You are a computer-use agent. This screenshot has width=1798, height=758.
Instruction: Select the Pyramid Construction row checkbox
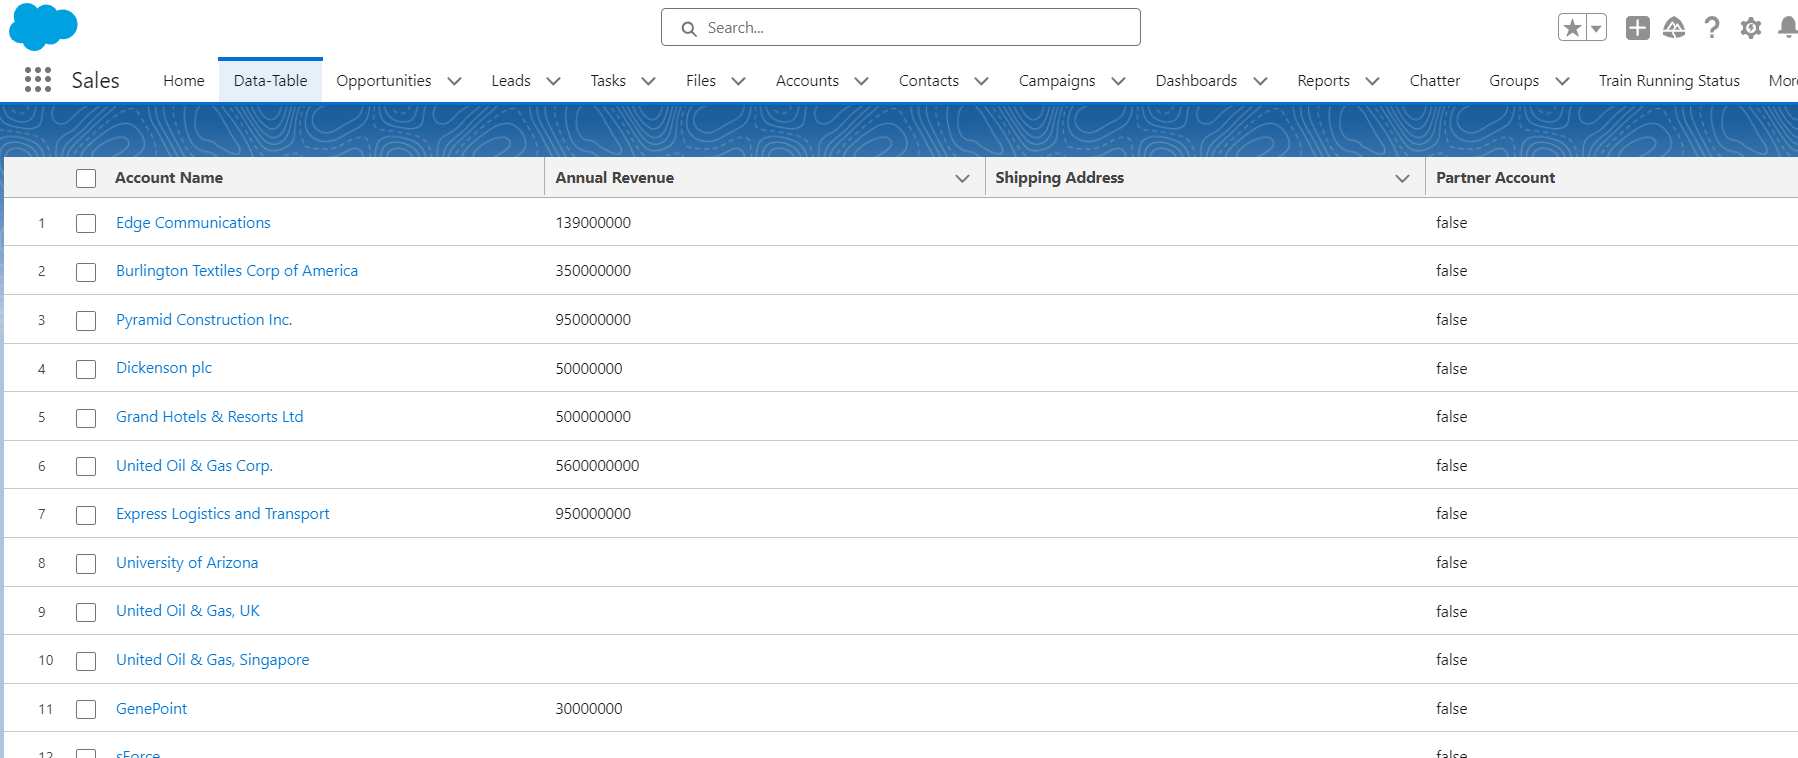pyautogui.click(x=86, y=320)
